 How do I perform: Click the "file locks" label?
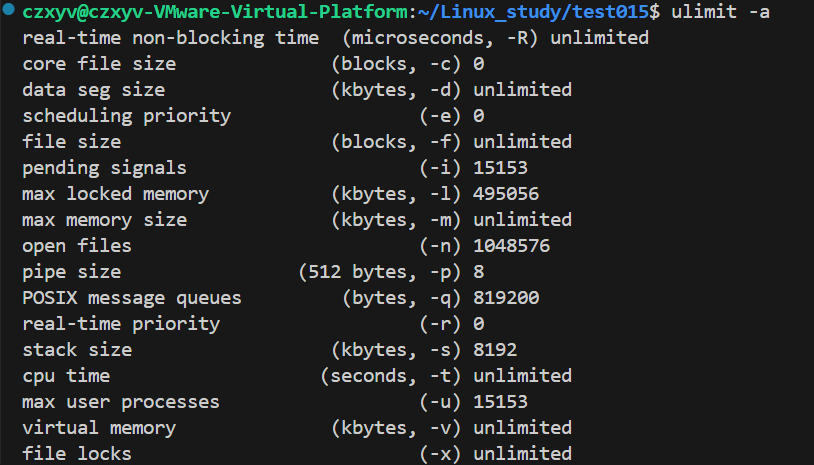point(77,453)
